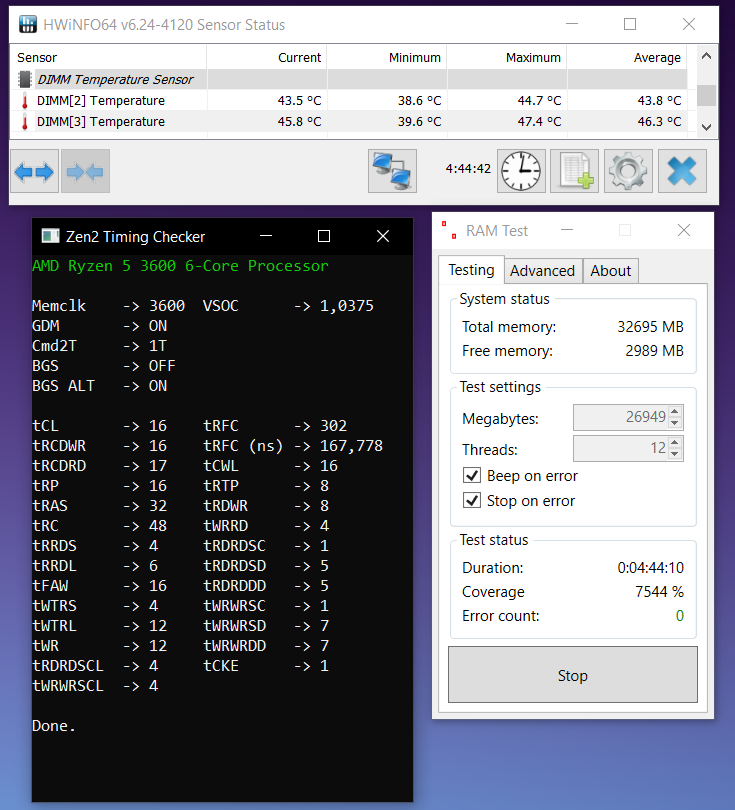Select the DIMM[3] Temperature row

coord(349,122)
